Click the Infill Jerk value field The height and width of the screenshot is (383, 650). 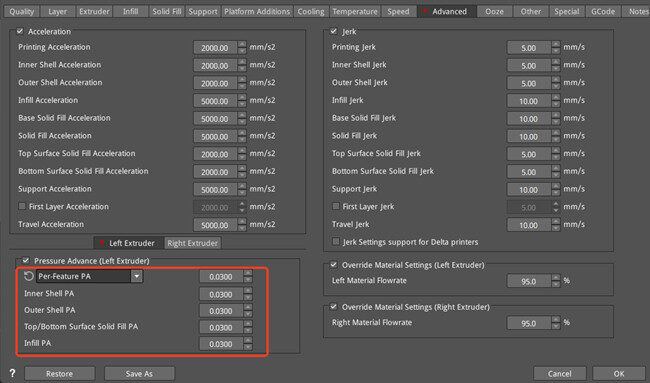pyautogui.click(x=529, y=101)
